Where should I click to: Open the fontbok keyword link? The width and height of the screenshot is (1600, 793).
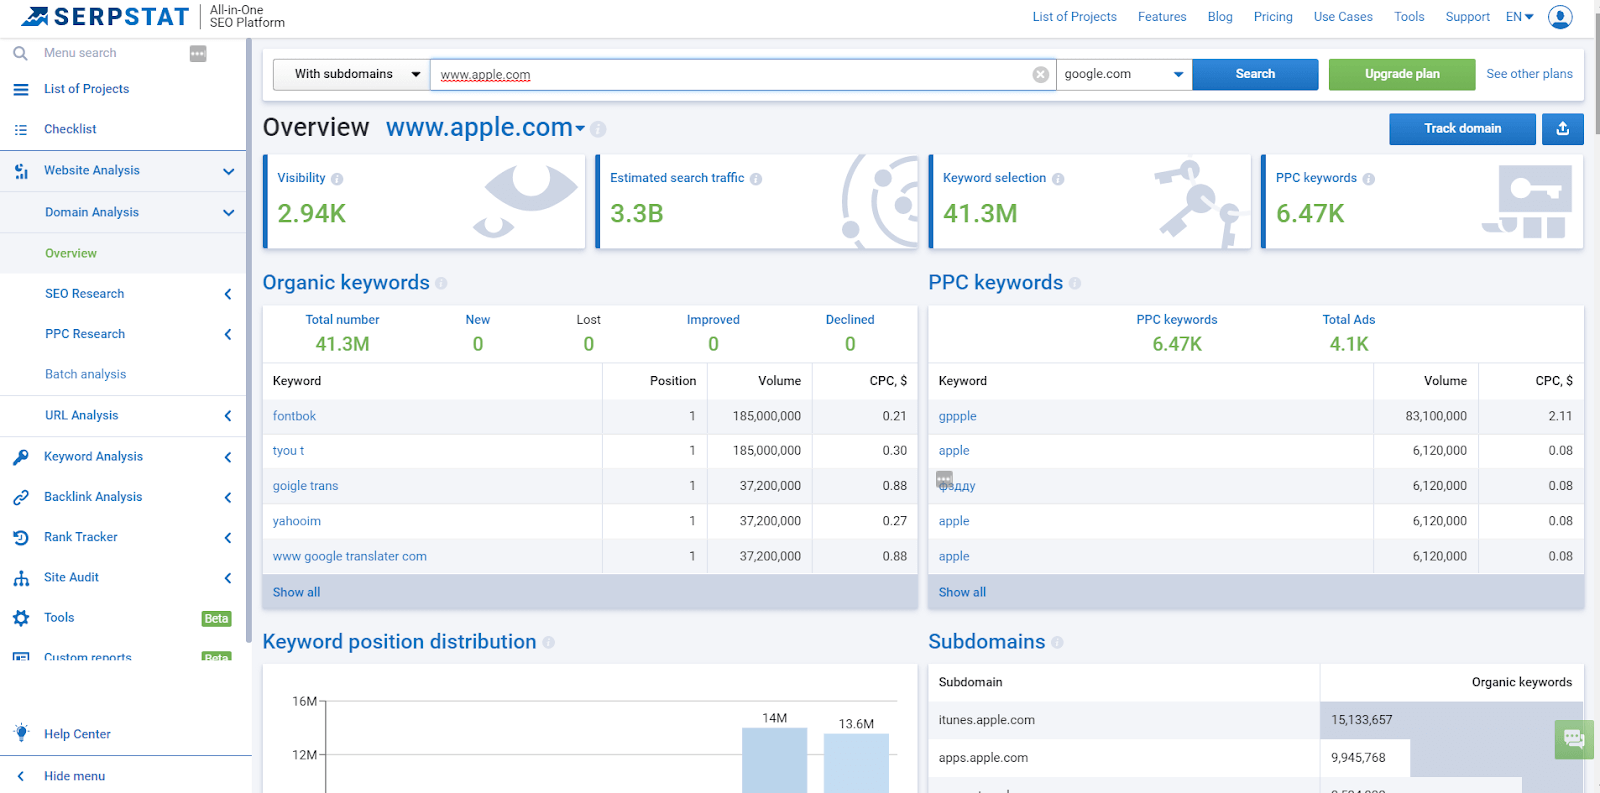click(x=294, y=416)
